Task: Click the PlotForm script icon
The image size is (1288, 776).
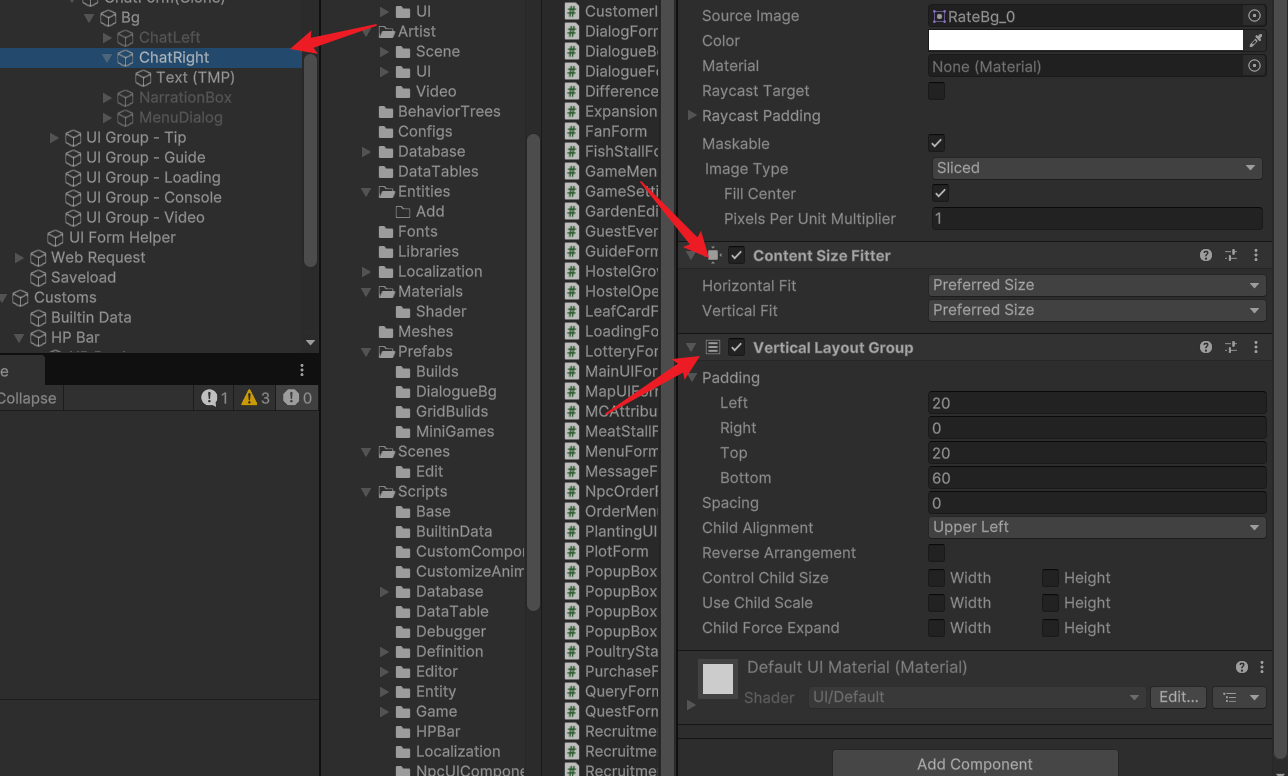Action: click(x=572, y=552)
